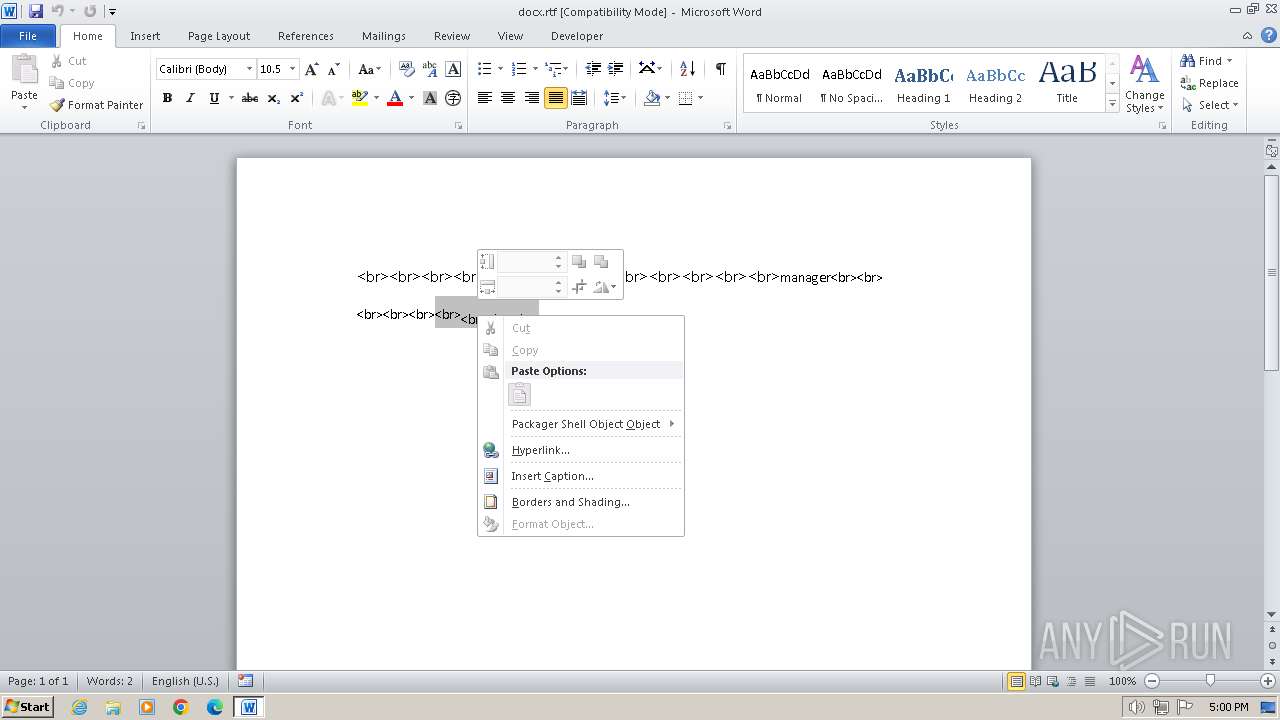
Task: Click Save in Quick Access Toolbar
Action: (36, 11)
